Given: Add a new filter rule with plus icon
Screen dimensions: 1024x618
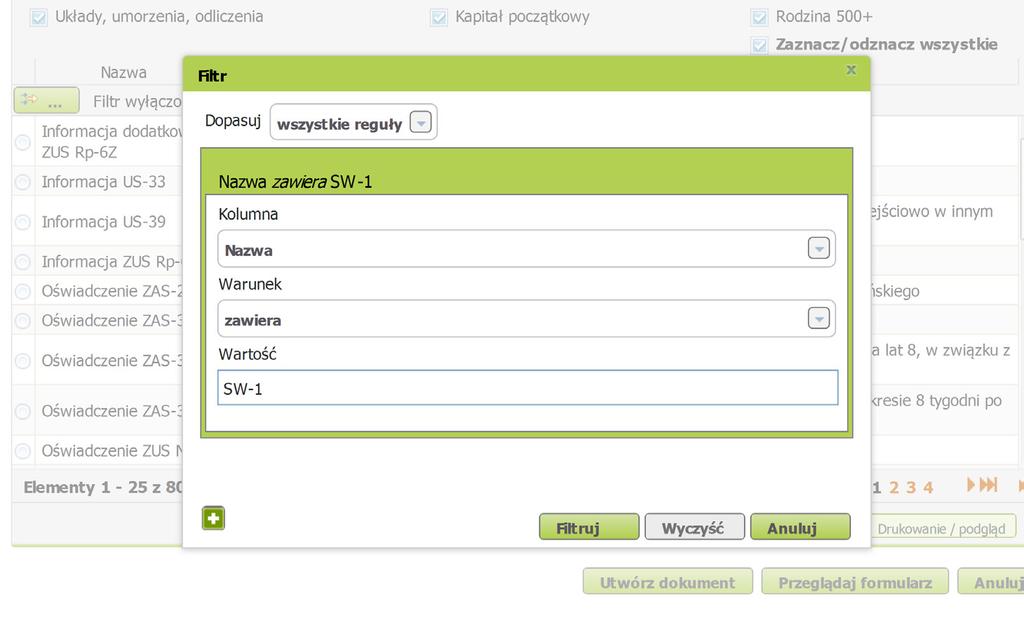Looking at the screenshot, I should pos(213,518).
